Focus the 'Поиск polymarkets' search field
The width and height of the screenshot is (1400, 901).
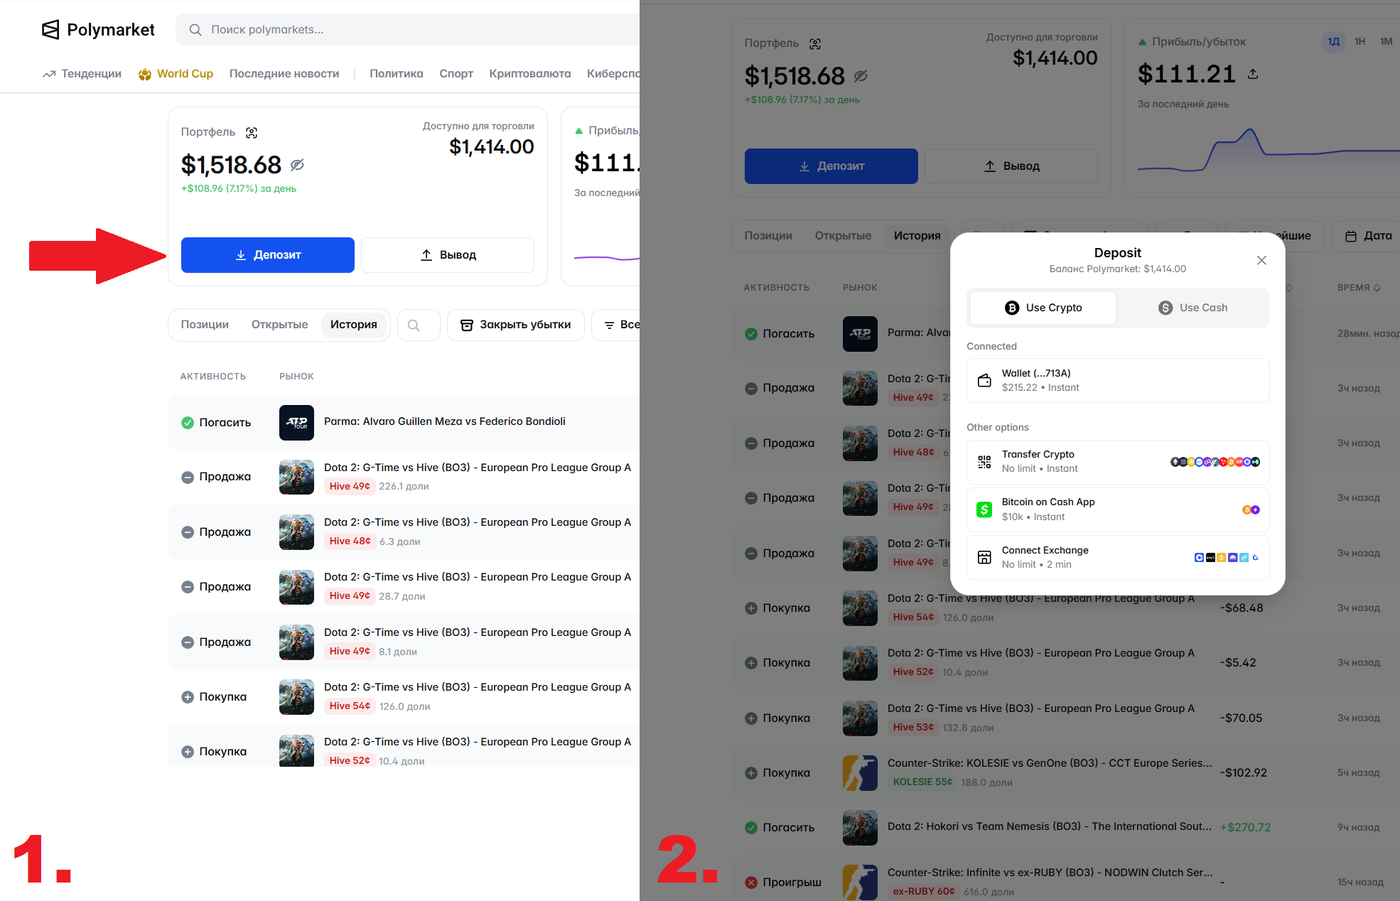point(408,30)
